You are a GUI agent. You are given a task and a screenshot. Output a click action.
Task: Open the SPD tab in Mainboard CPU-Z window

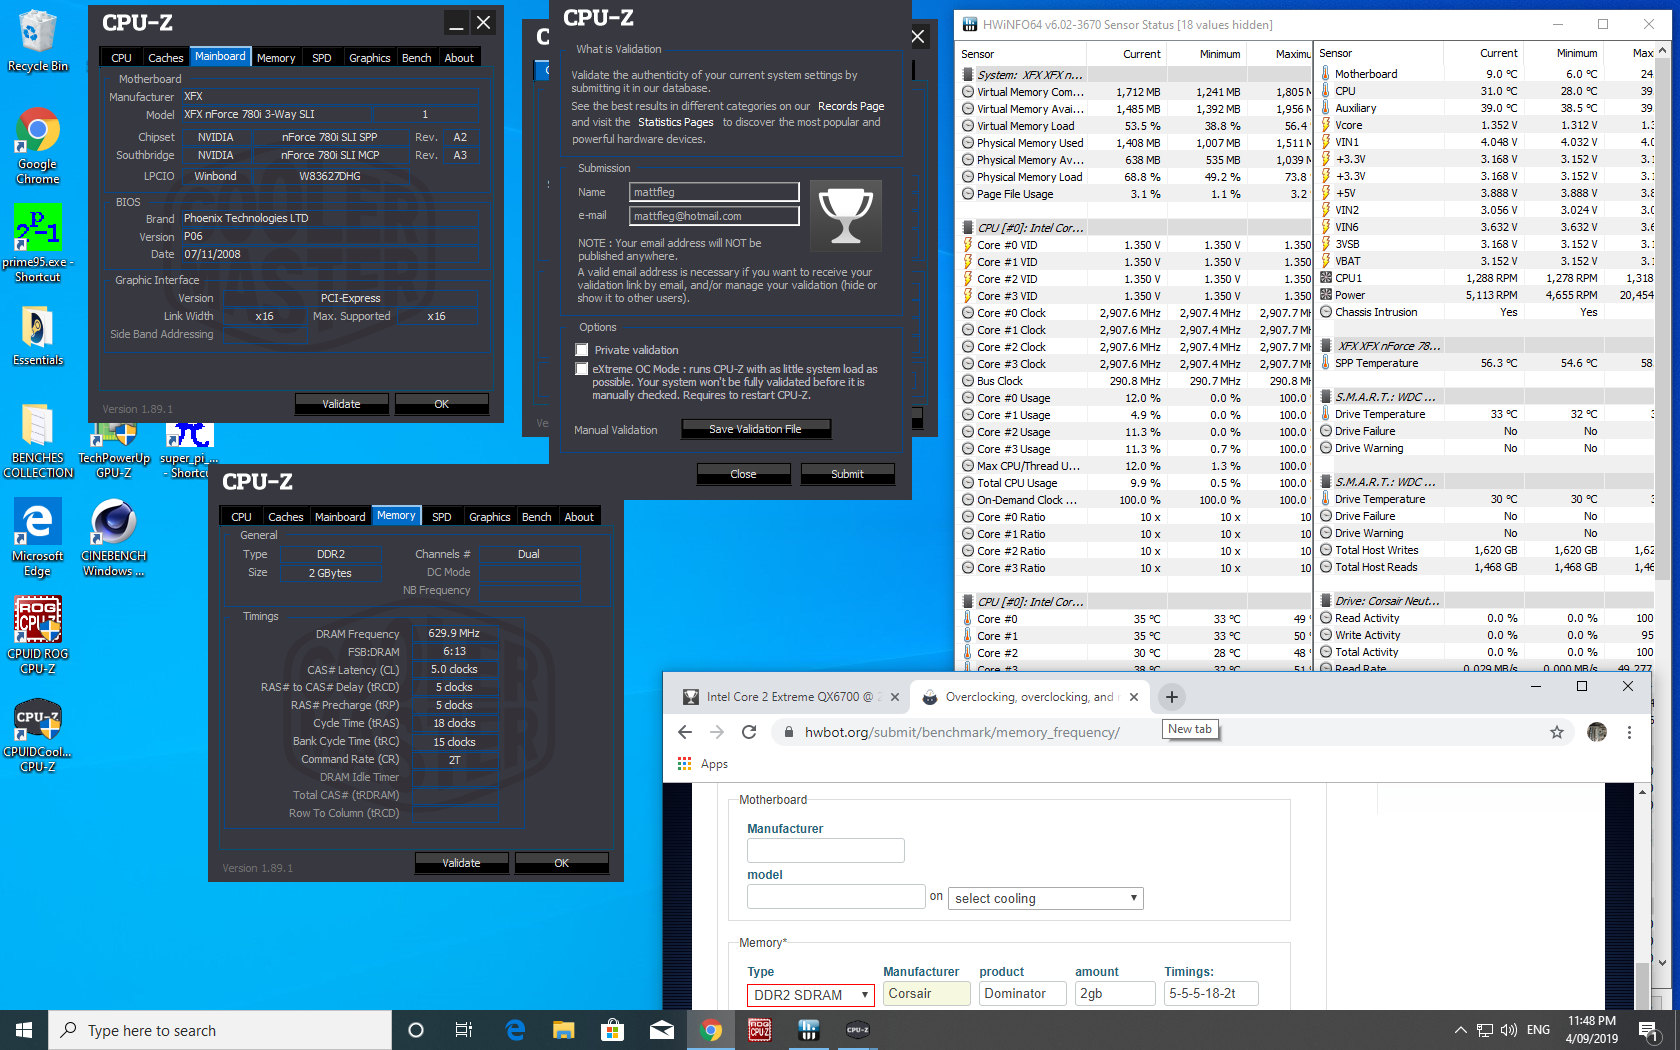click(322, 58)
